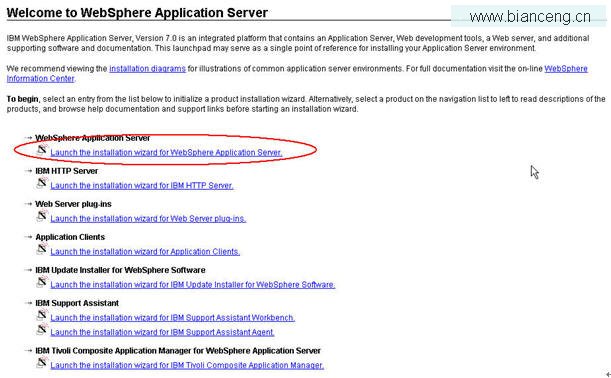611x378 pixels.
Task: Click the installer icon beside Support Assistant Workbench link
Action: click(42, 315)
